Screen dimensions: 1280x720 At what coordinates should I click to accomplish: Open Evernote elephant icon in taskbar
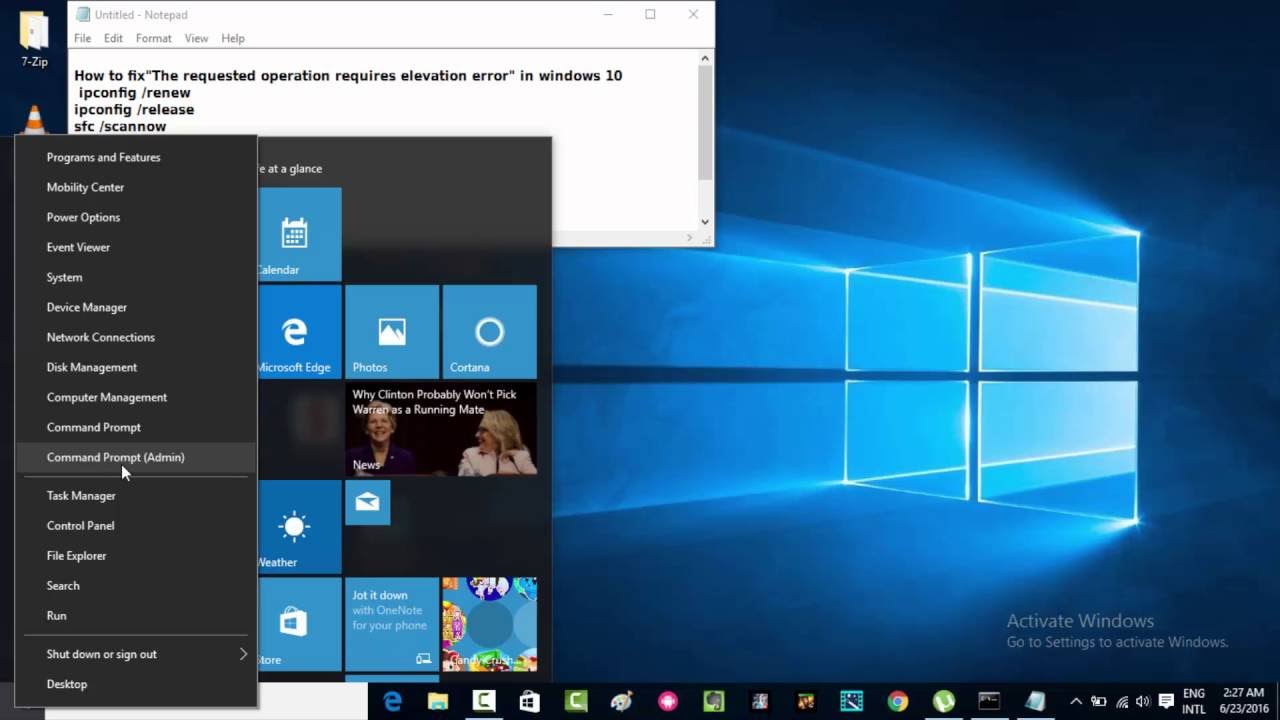click(x=714, y=702)
